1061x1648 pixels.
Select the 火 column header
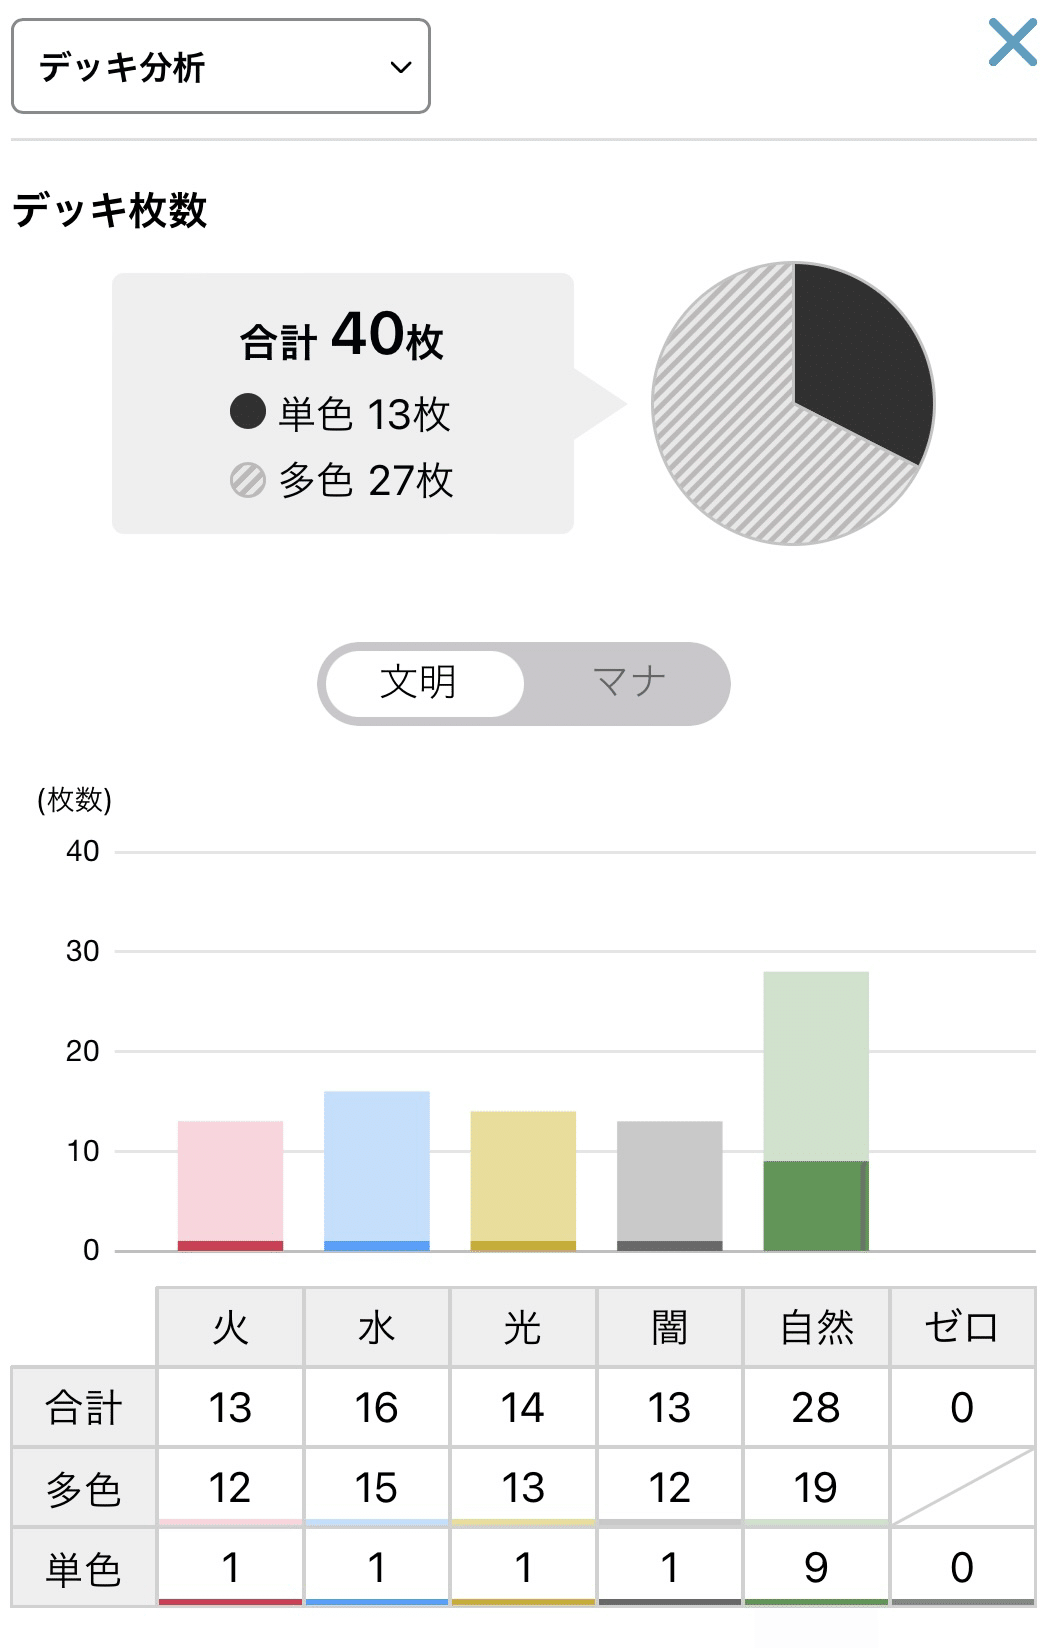230,1327
